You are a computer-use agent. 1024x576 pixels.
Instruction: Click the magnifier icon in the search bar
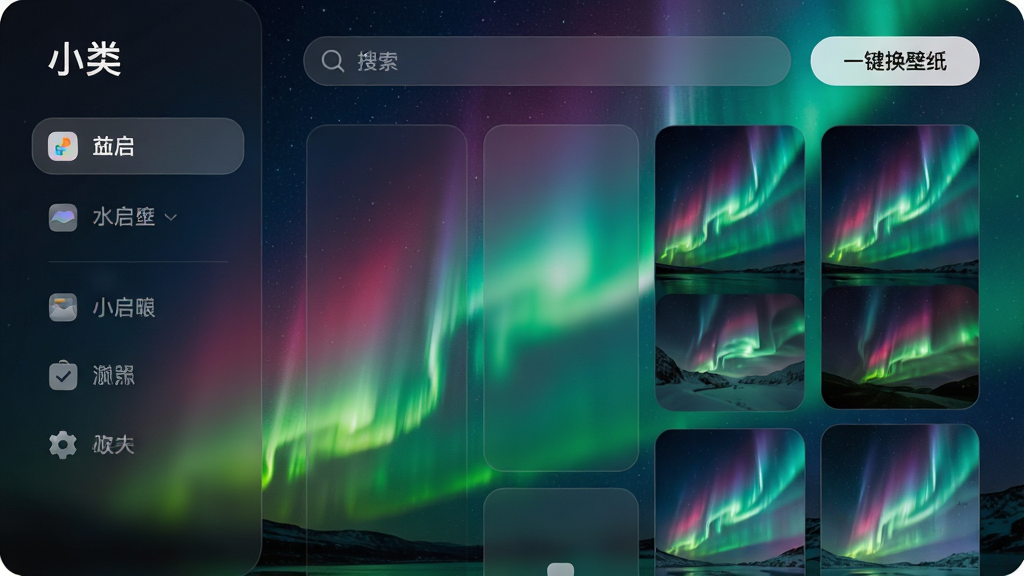(332, 61)
